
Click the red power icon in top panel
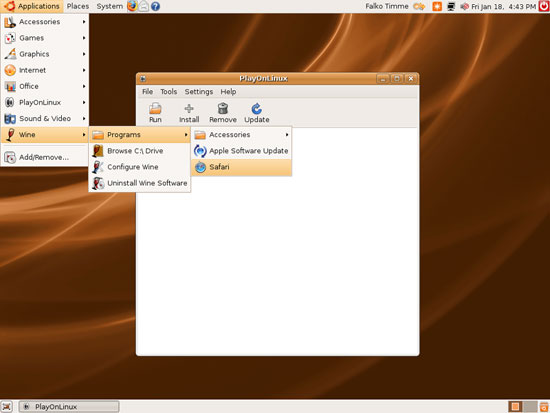pyautogui.click(x=544, y=6)
